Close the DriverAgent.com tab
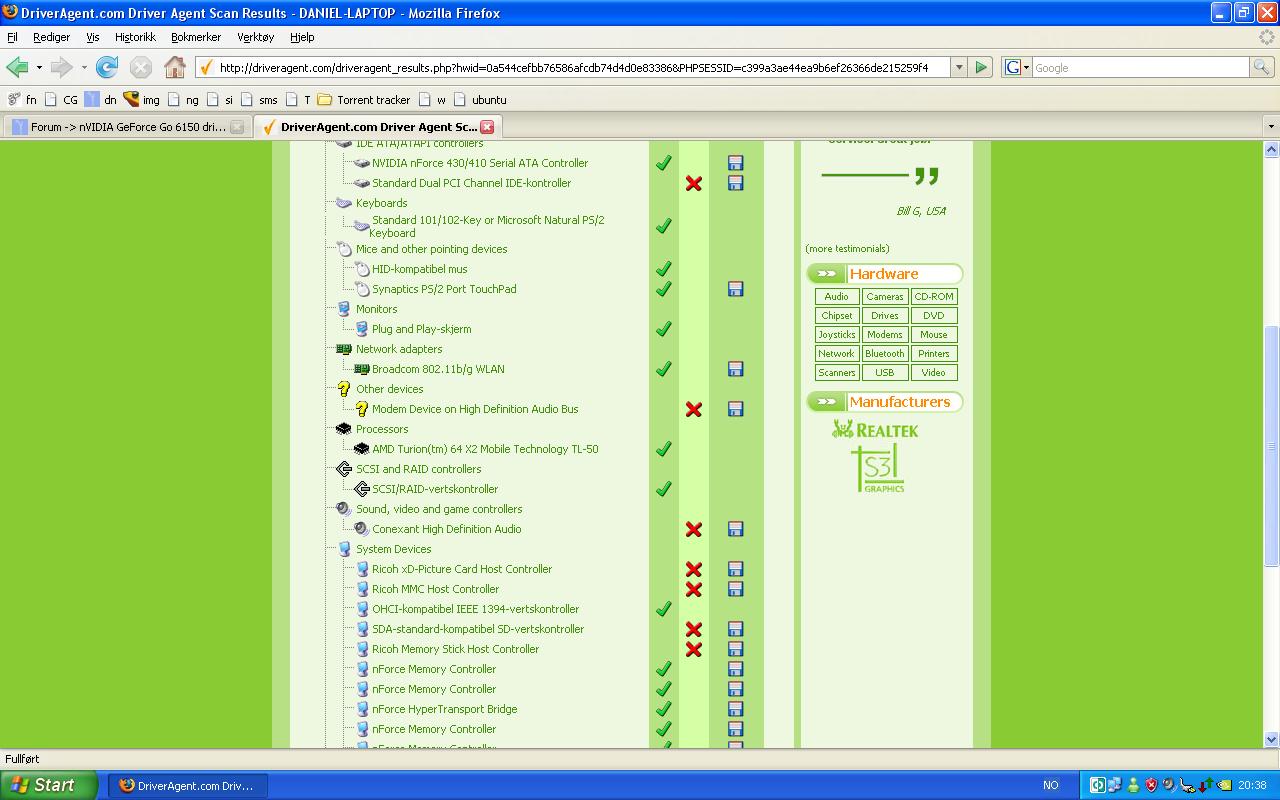 [487, 127]
